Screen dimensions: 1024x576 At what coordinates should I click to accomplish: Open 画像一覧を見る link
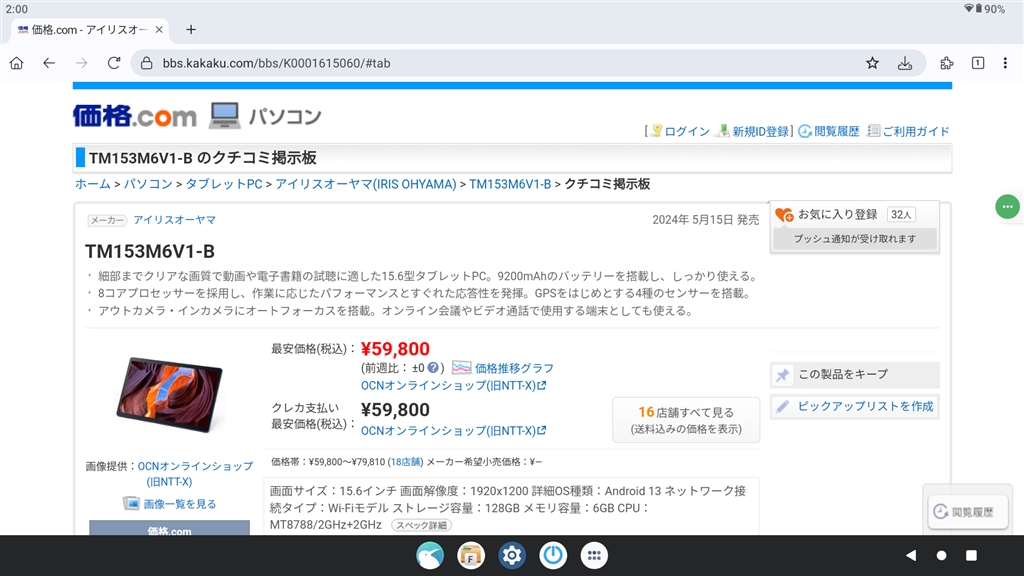(x=180, y=504)
